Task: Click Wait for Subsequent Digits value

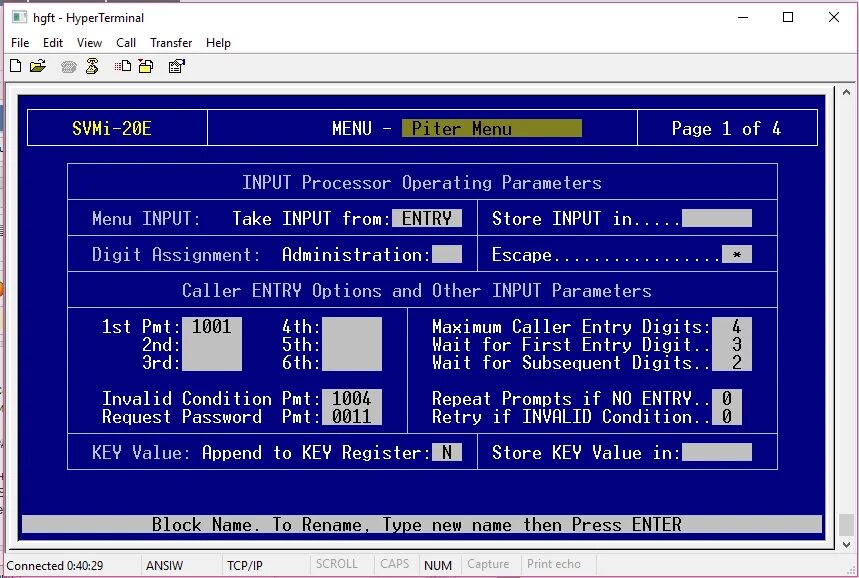Action: click(732, 362)
